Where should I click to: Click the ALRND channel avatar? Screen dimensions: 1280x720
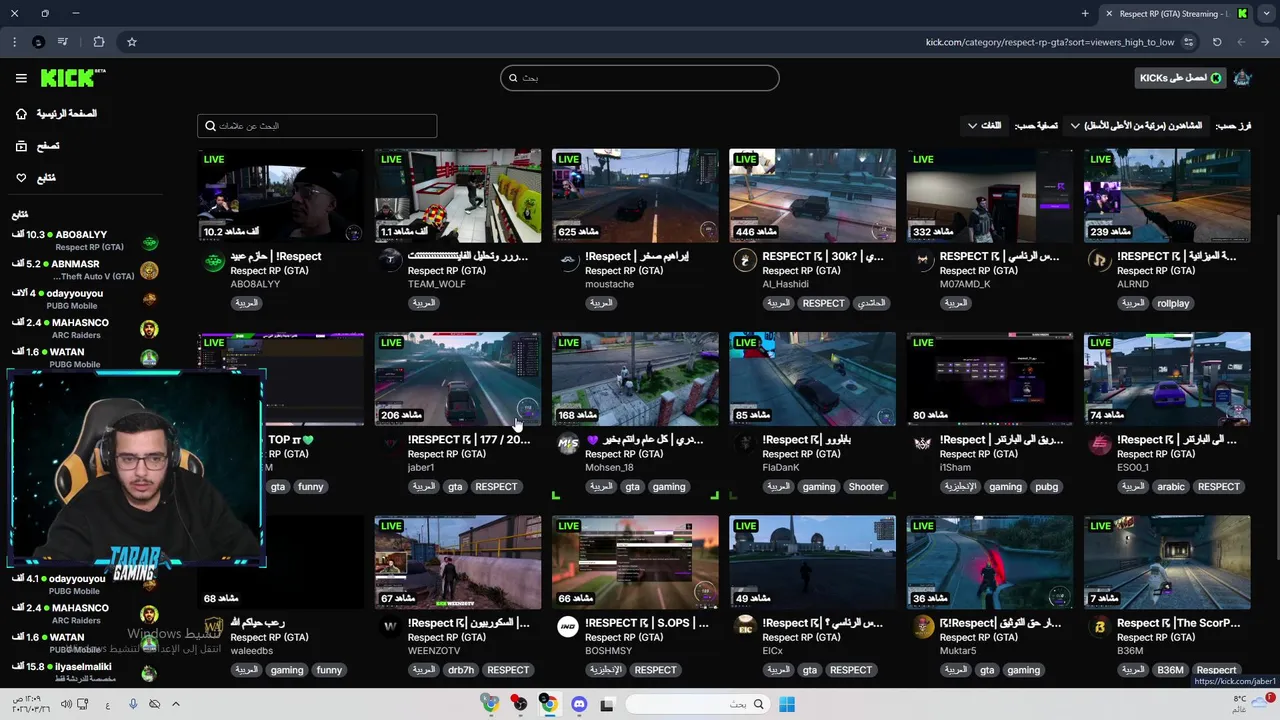click(1100, 262)
